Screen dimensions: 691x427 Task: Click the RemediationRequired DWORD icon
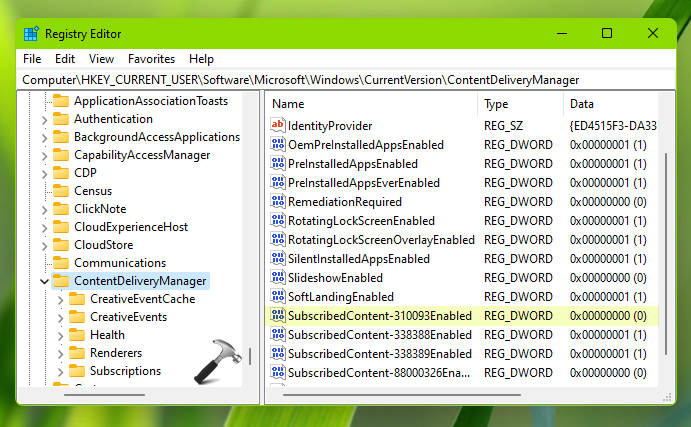coord(278,201)
